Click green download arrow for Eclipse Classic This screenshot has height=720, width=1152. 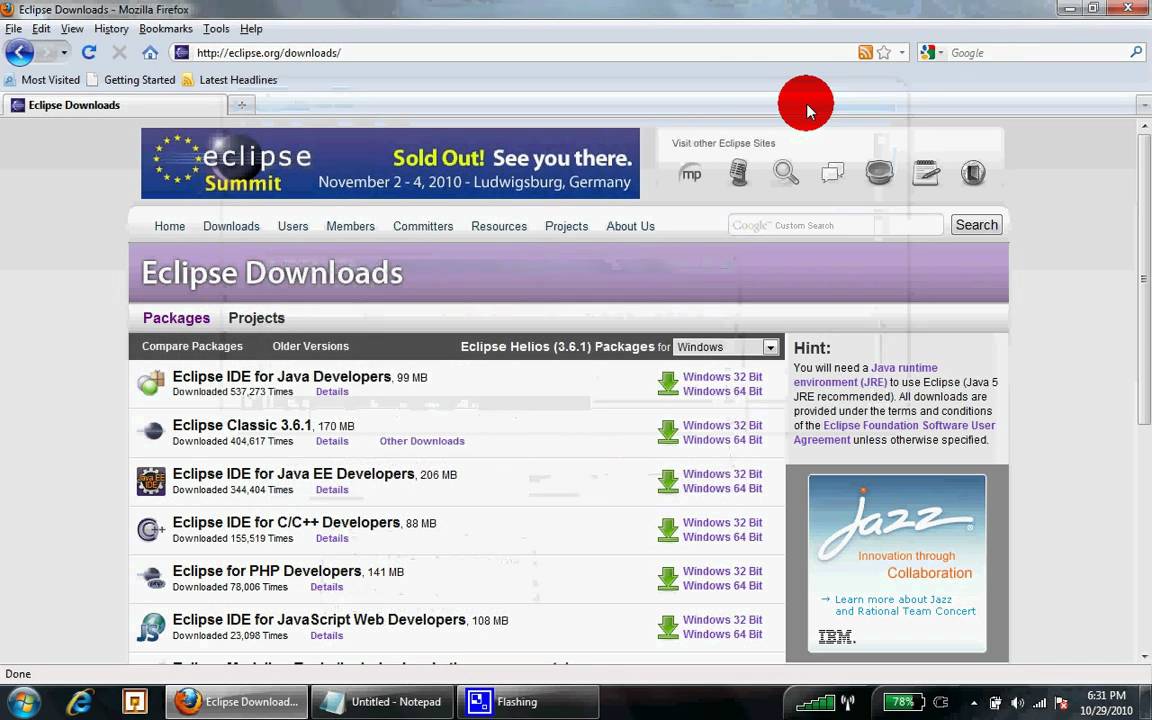pyautogui.click(x=668, y=432)
